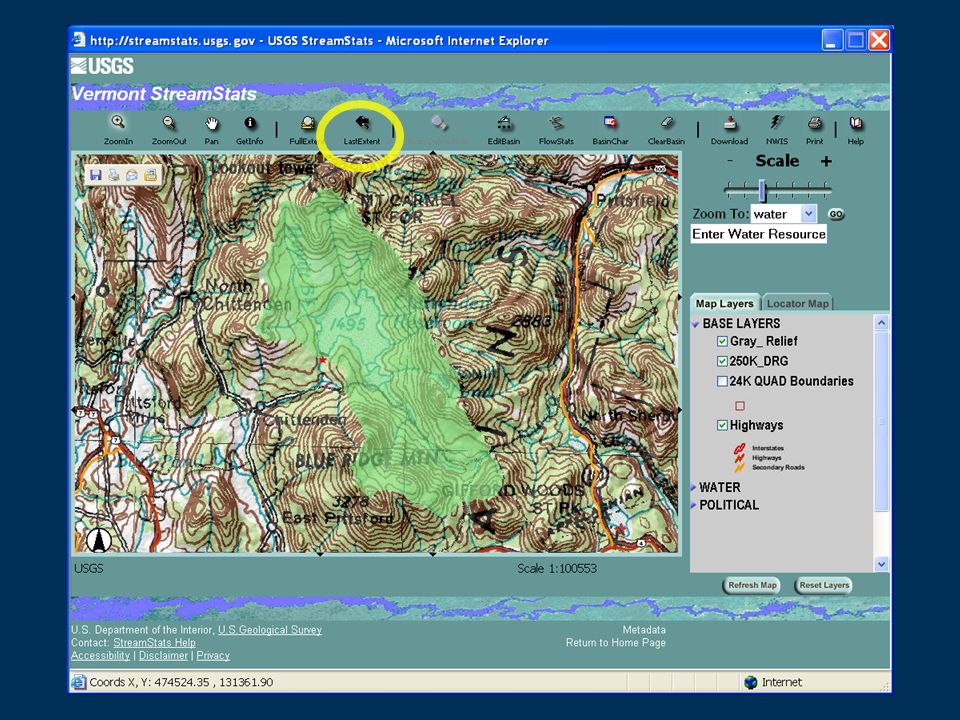Click layer list scroll down arrow
This screenshot has height=720, width=960.
(881, 564)
